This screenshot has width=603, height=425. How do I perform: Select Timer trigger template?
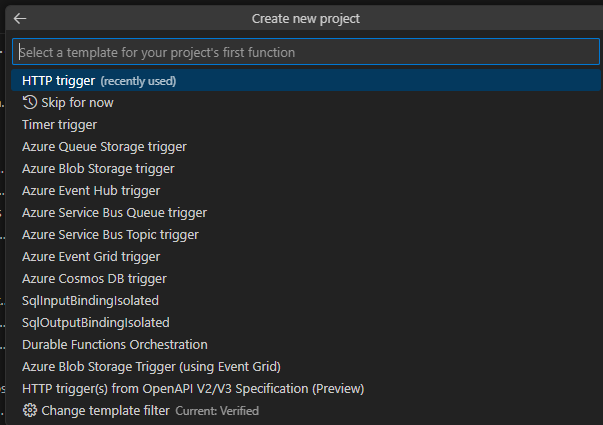[x=59, y=125]
